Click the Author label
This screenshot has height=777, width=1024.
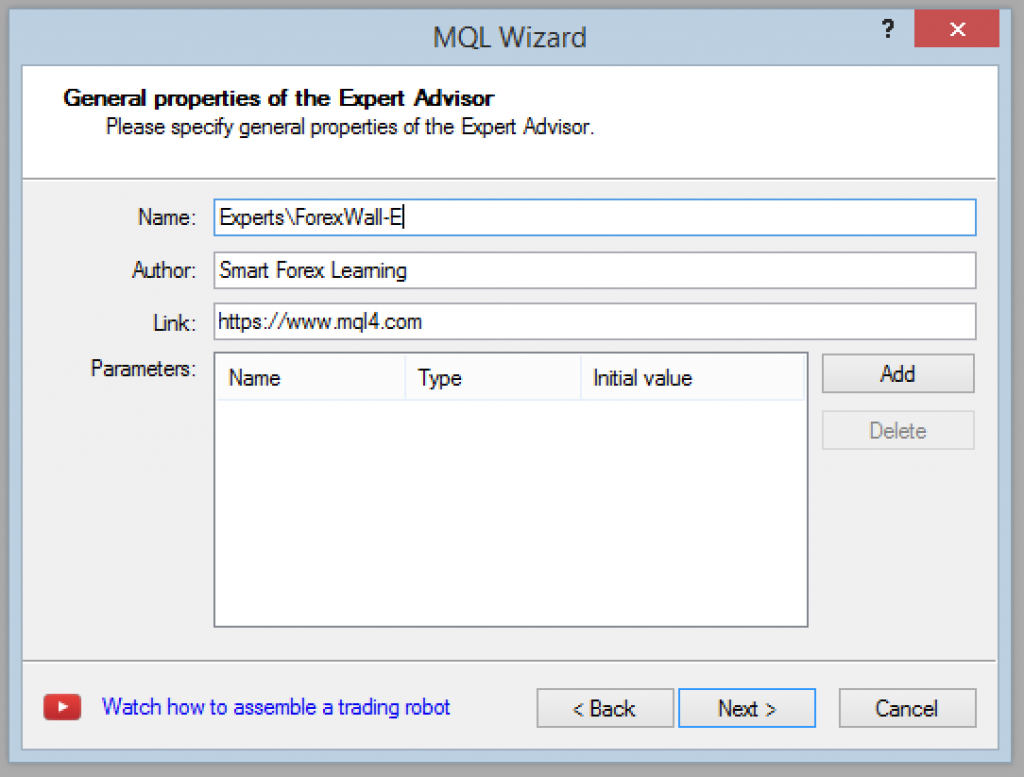164,270
